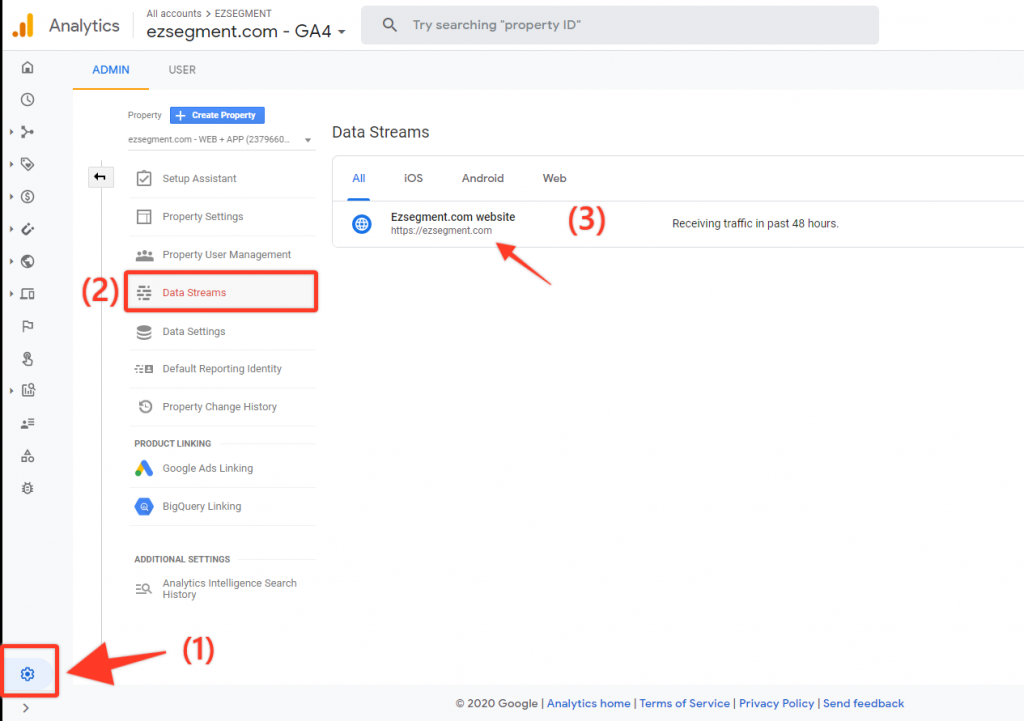Viewport: 1024px width, 721px height.
Task: Open Data Streams menu item
Action: (x=221, y=292)
